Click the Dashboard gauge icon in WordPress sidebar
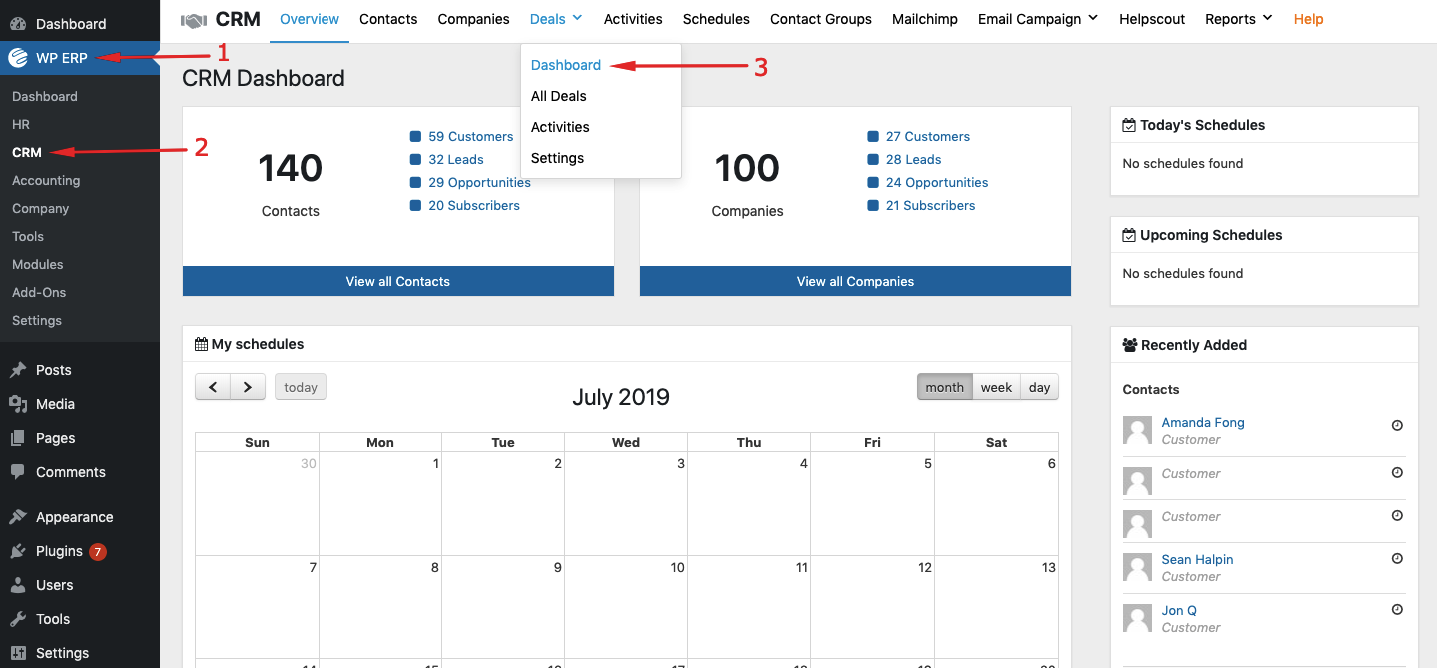 [x=18, y=24]
